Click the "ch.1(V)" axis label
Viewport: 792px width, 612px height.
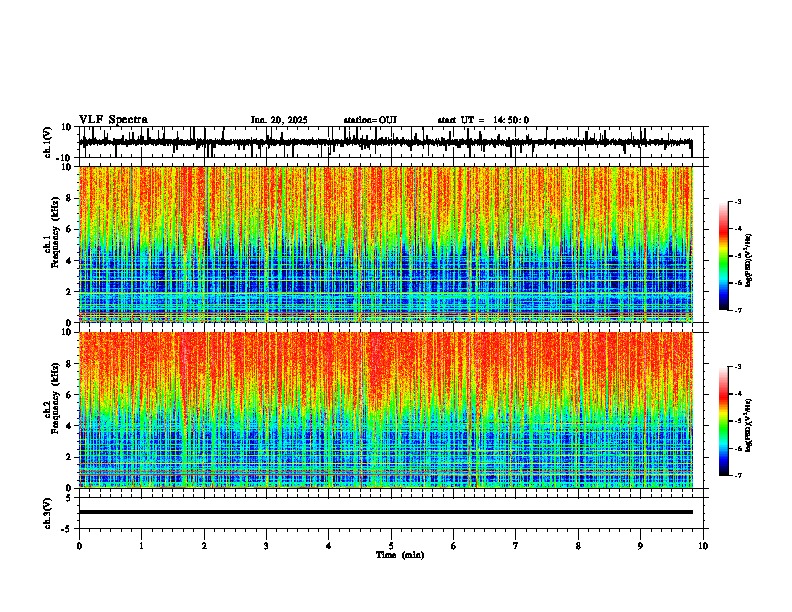48,142
